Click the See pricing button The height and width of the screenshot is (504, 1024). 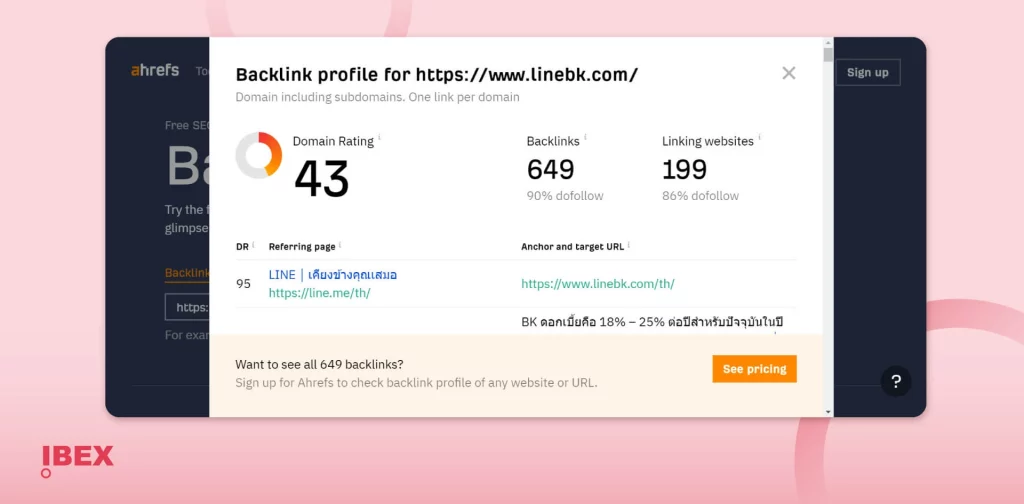pos(754,369)
